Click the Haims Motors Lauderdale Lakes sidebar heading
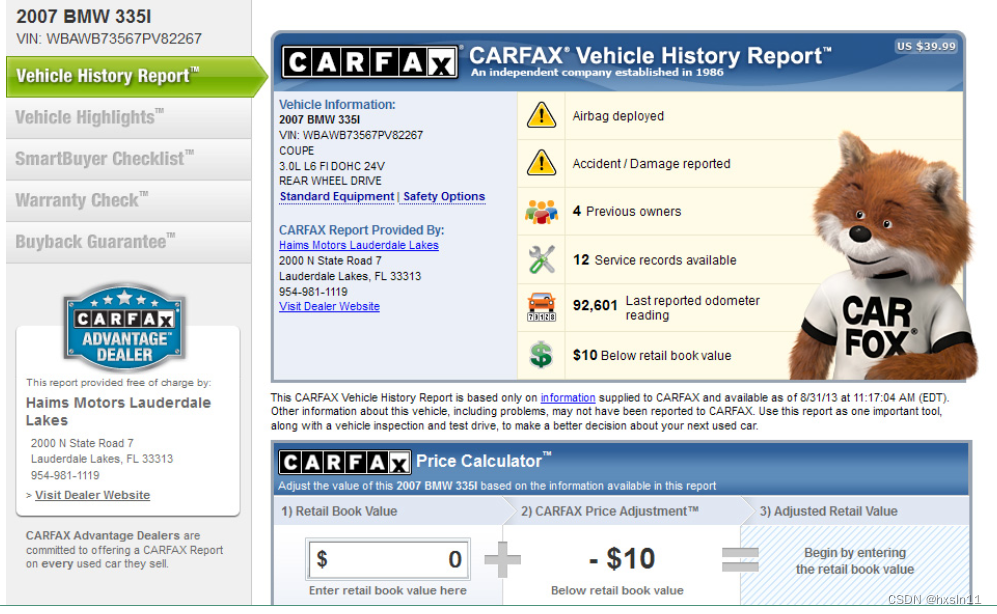Screen dimensions: 997x614 118,411
